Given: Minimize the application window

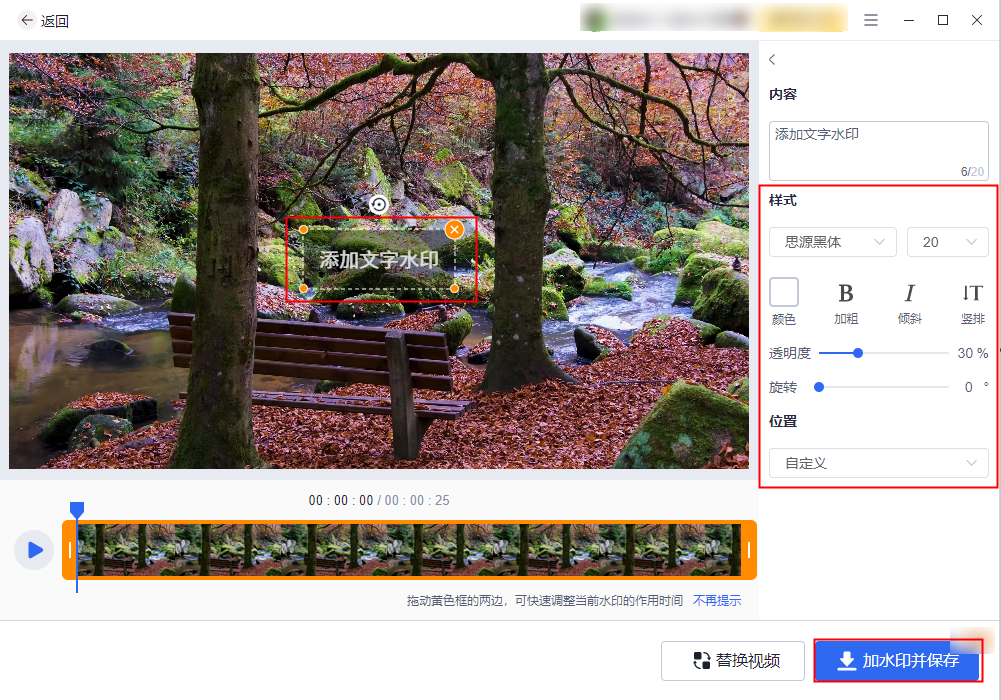Looking at the screenshot, I should (x=908, y=20).
